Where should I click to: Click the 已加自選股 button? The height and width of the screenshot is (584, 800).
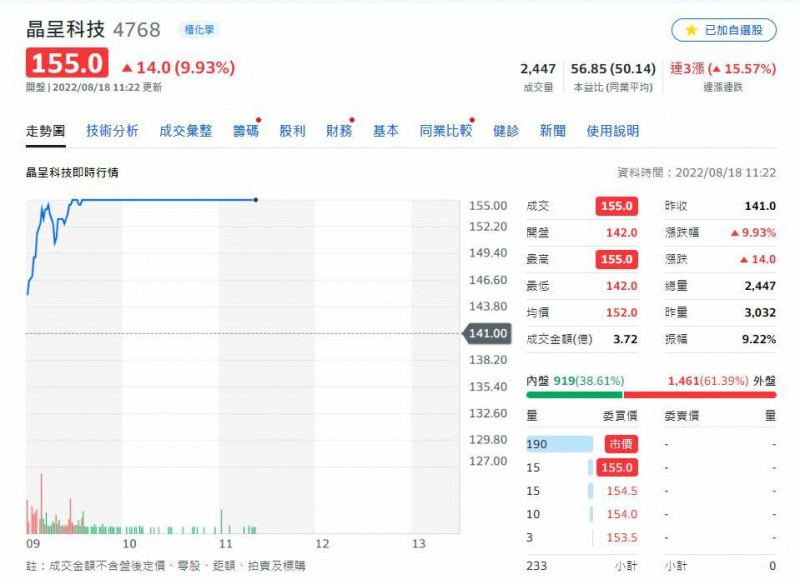coord(723,30)
